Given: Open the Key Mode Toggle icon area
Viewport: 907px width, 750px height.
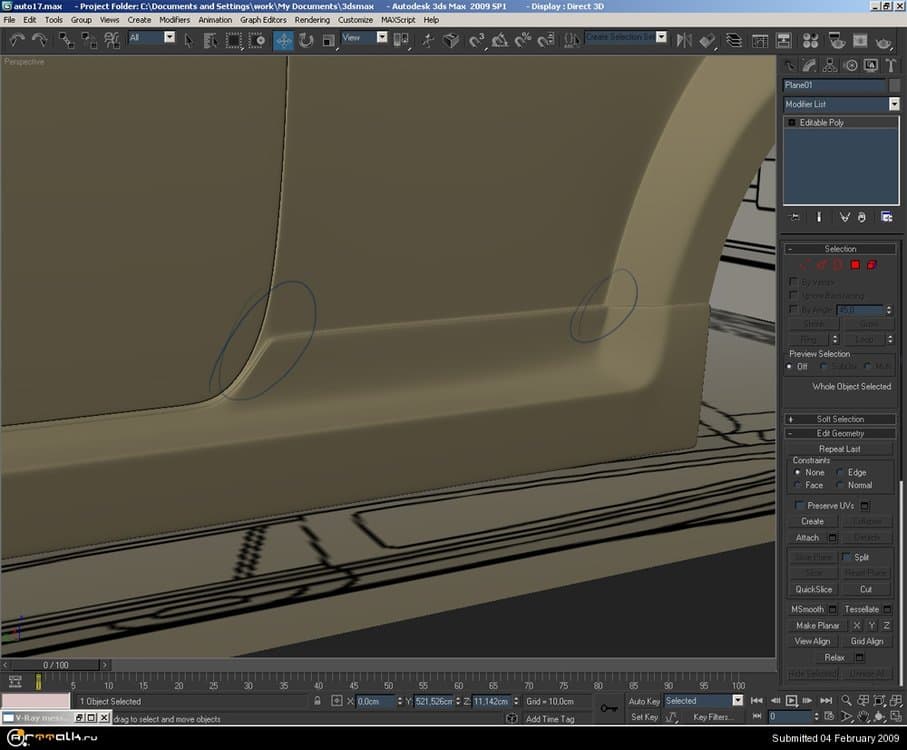Looking at the screenshot, I should pyautogui.click(x=757, y=716).
